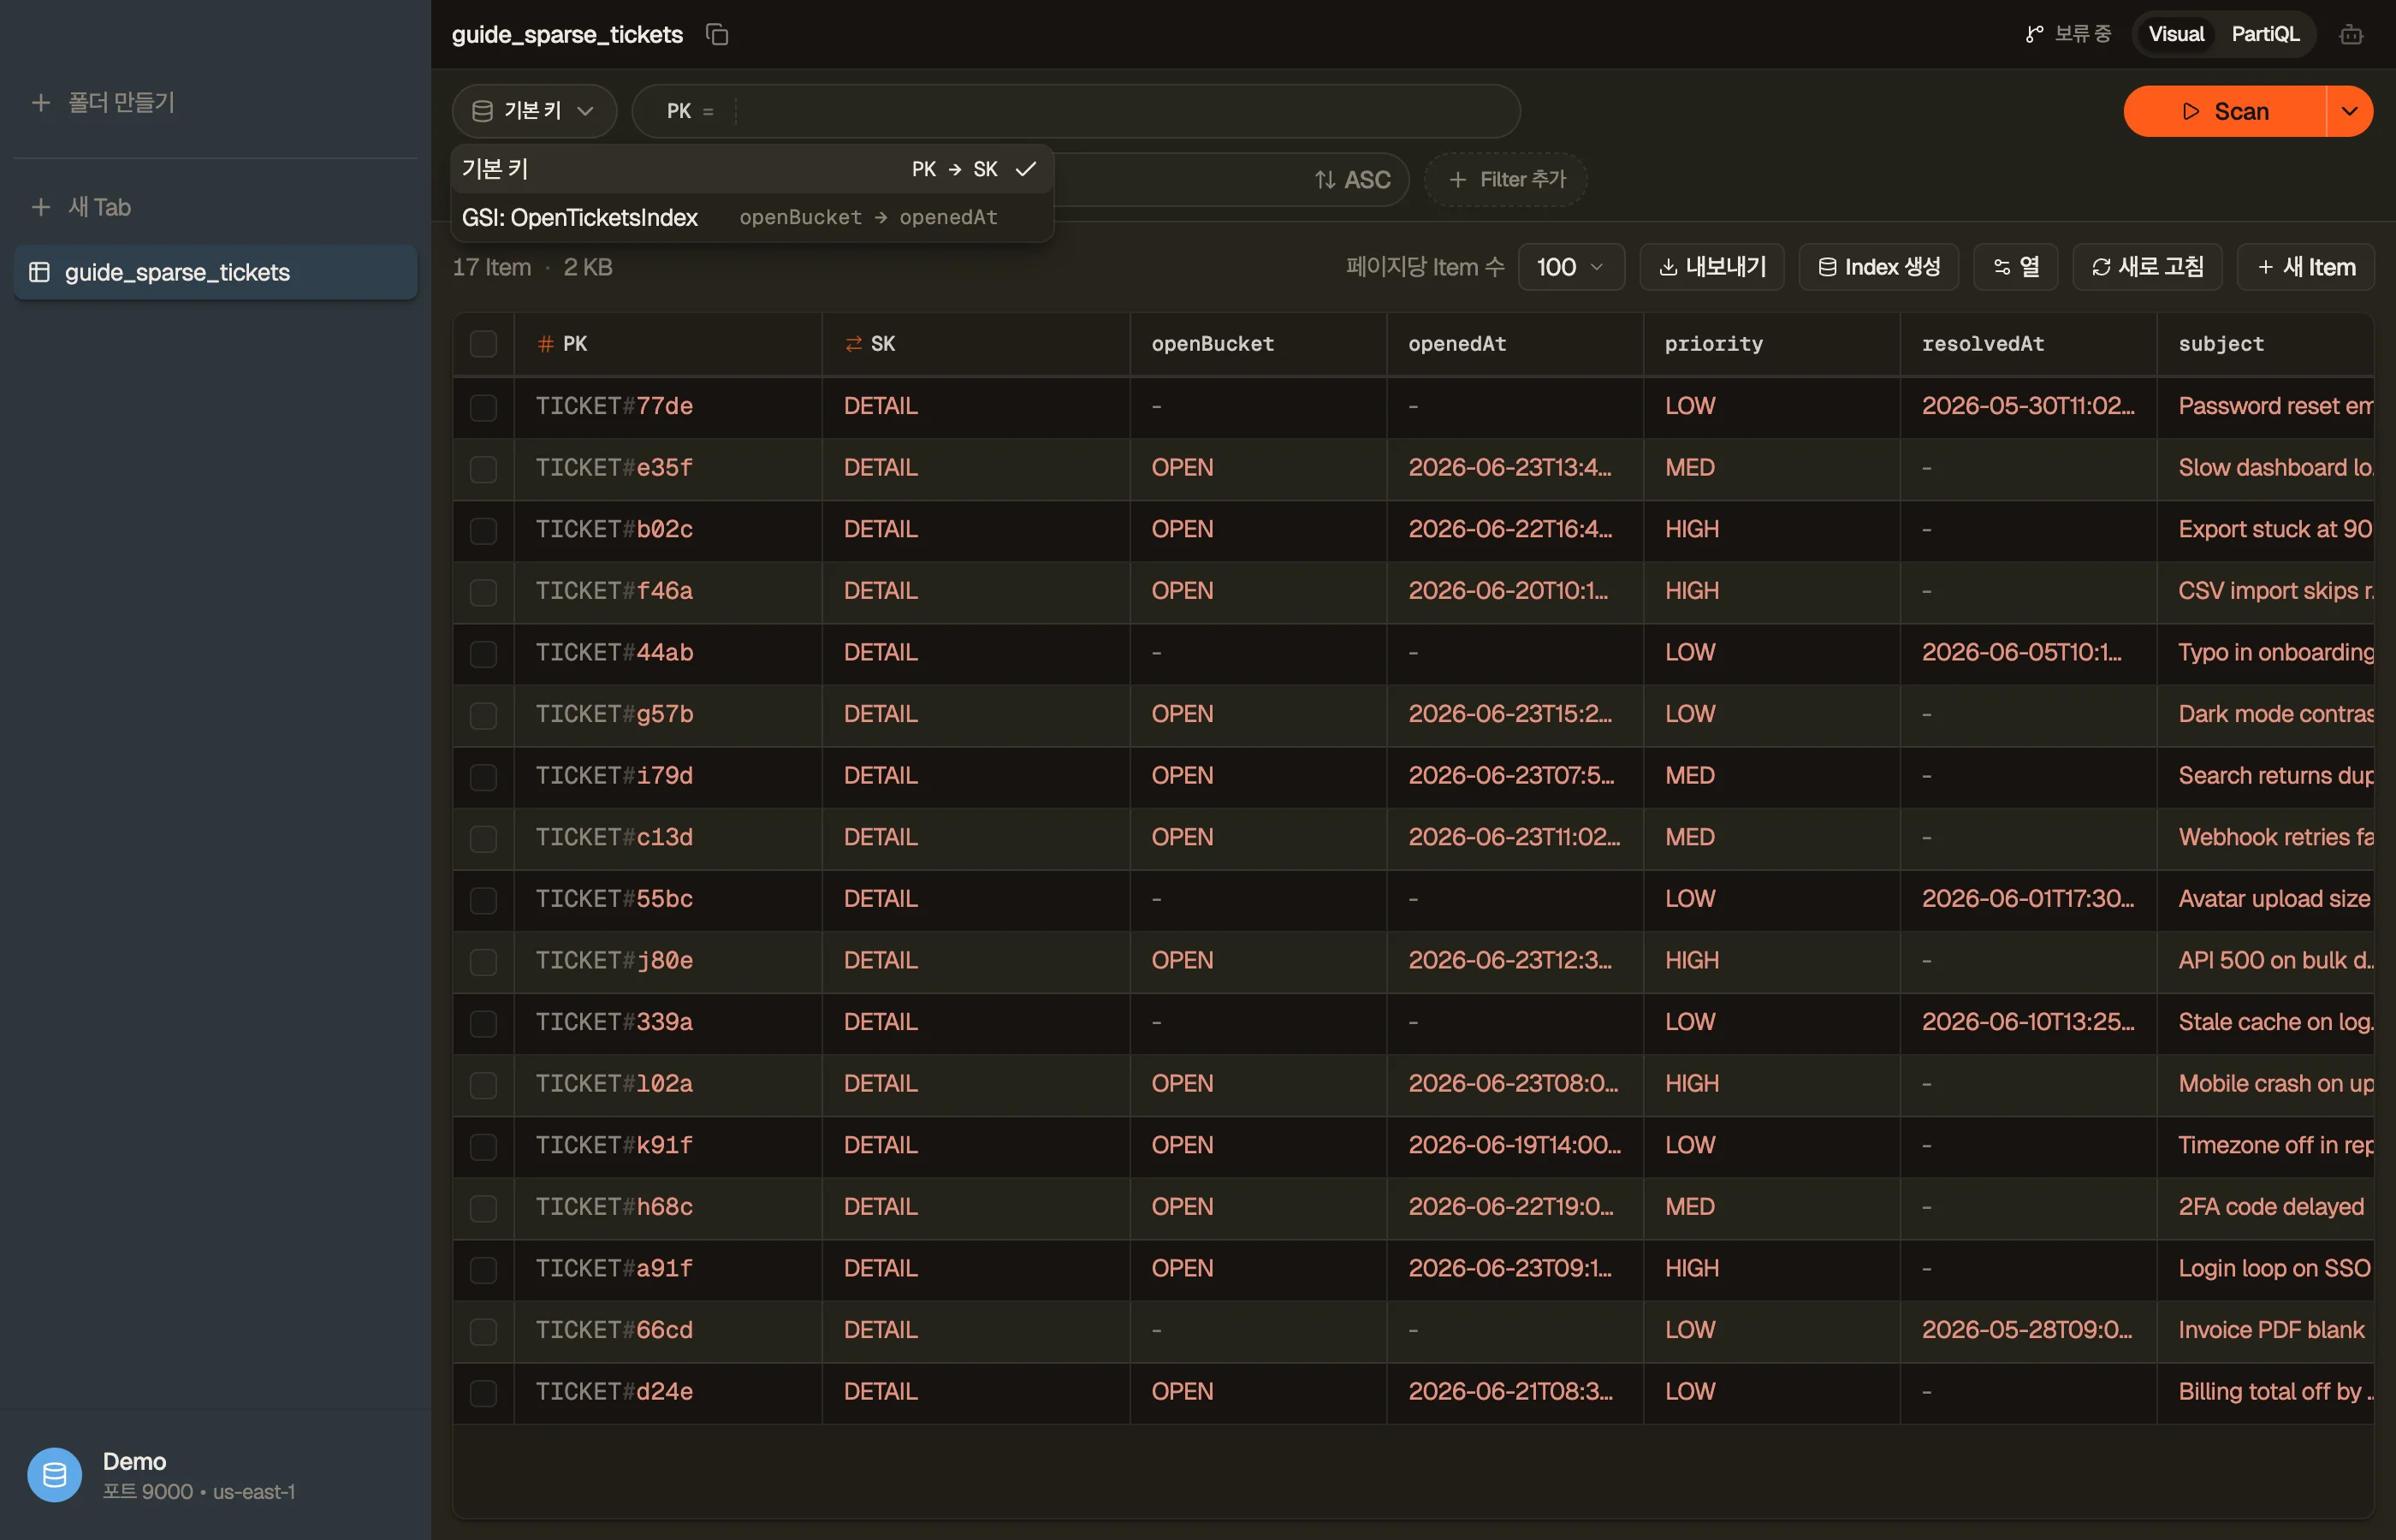
Task: Switch to the PartiQL tab
Action: pyautogui.click(x=2265, y=34)
